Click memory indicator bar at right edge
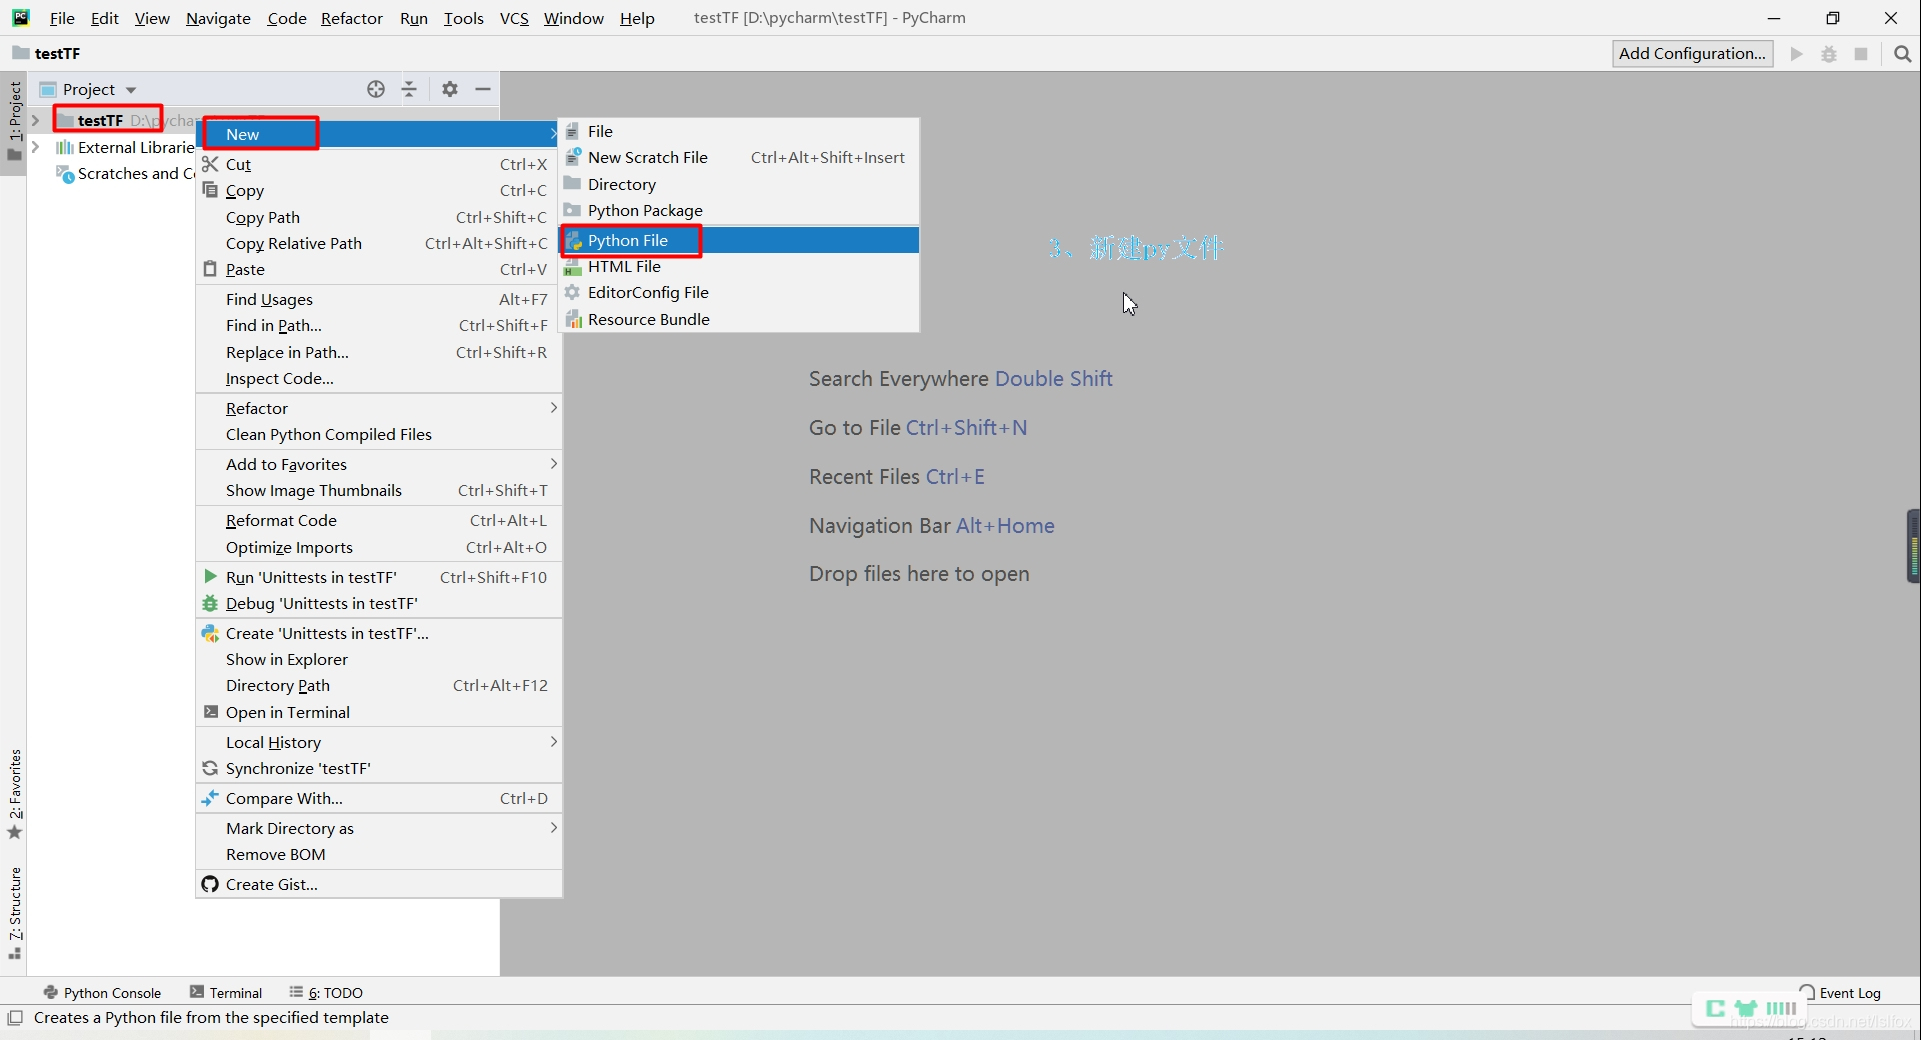The image size is (1921, 1040). pos(1913,546)
